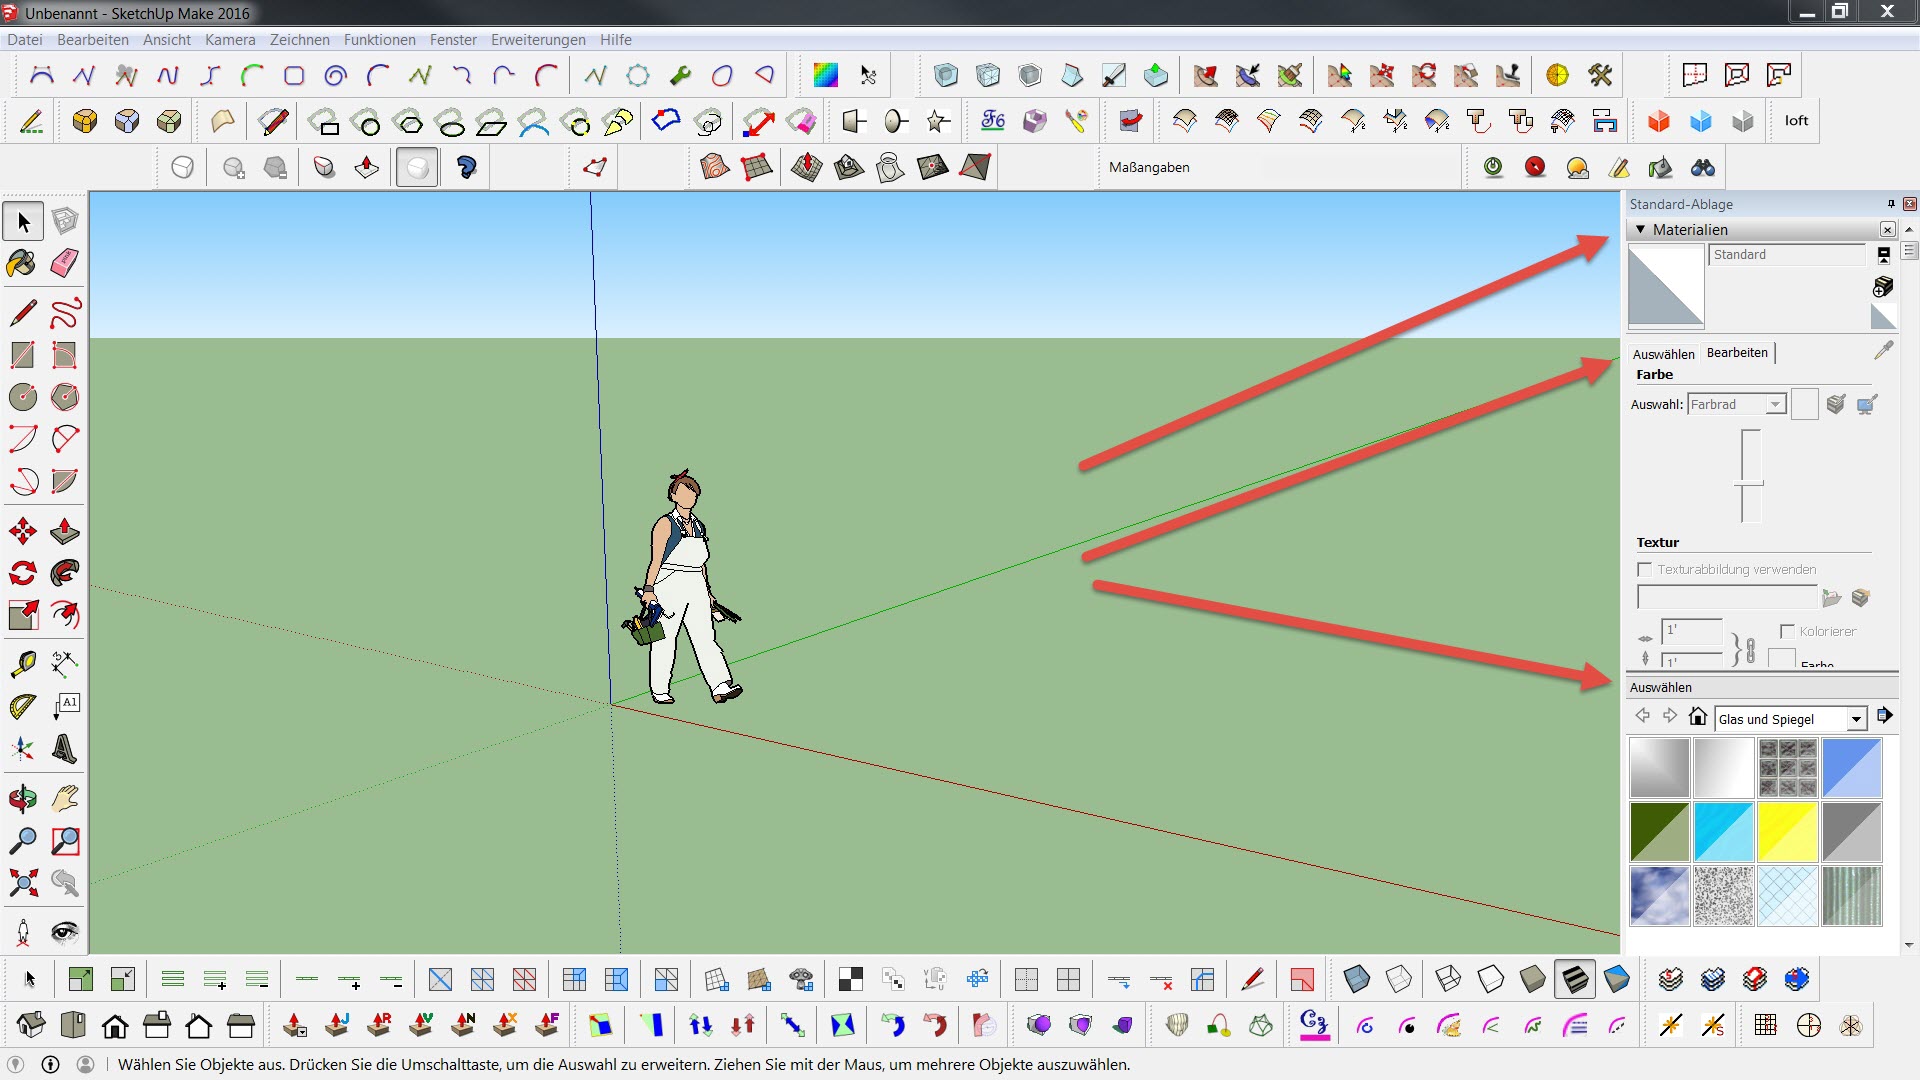
Task: Pick the Tape Measure tool
Action: (23, 664)
